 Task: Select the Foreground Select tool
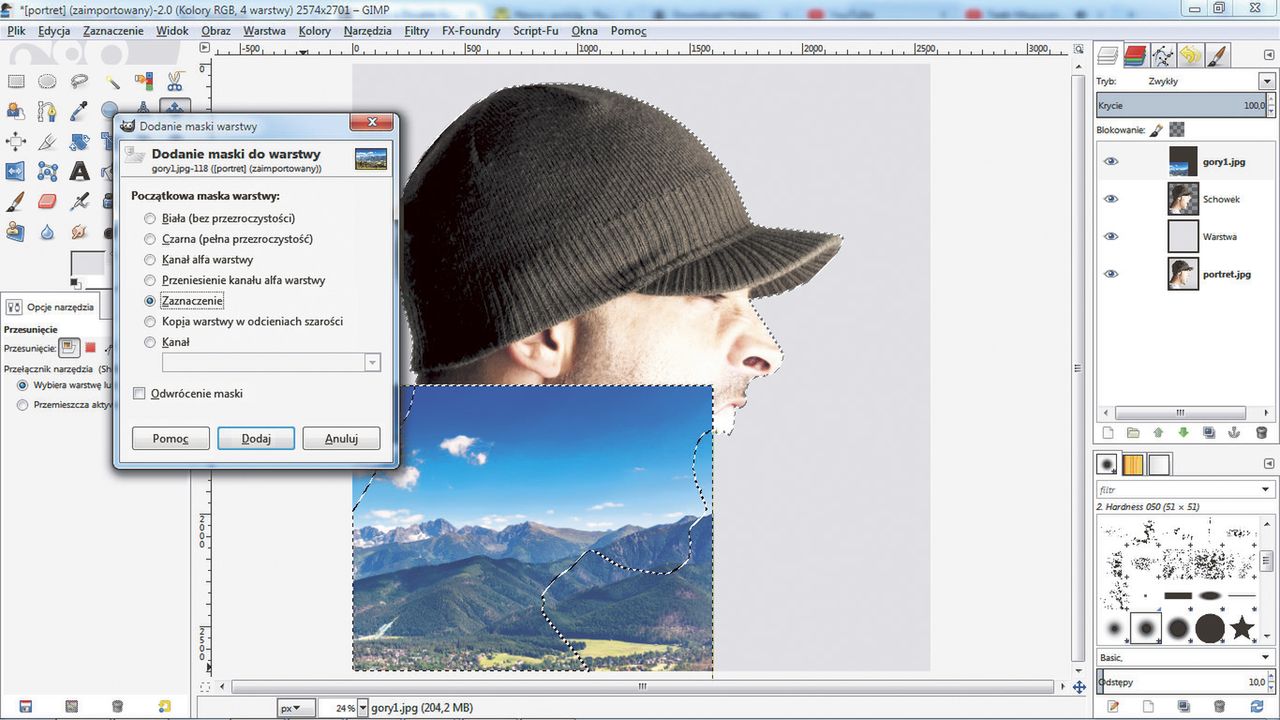click(x=16, y=112)
